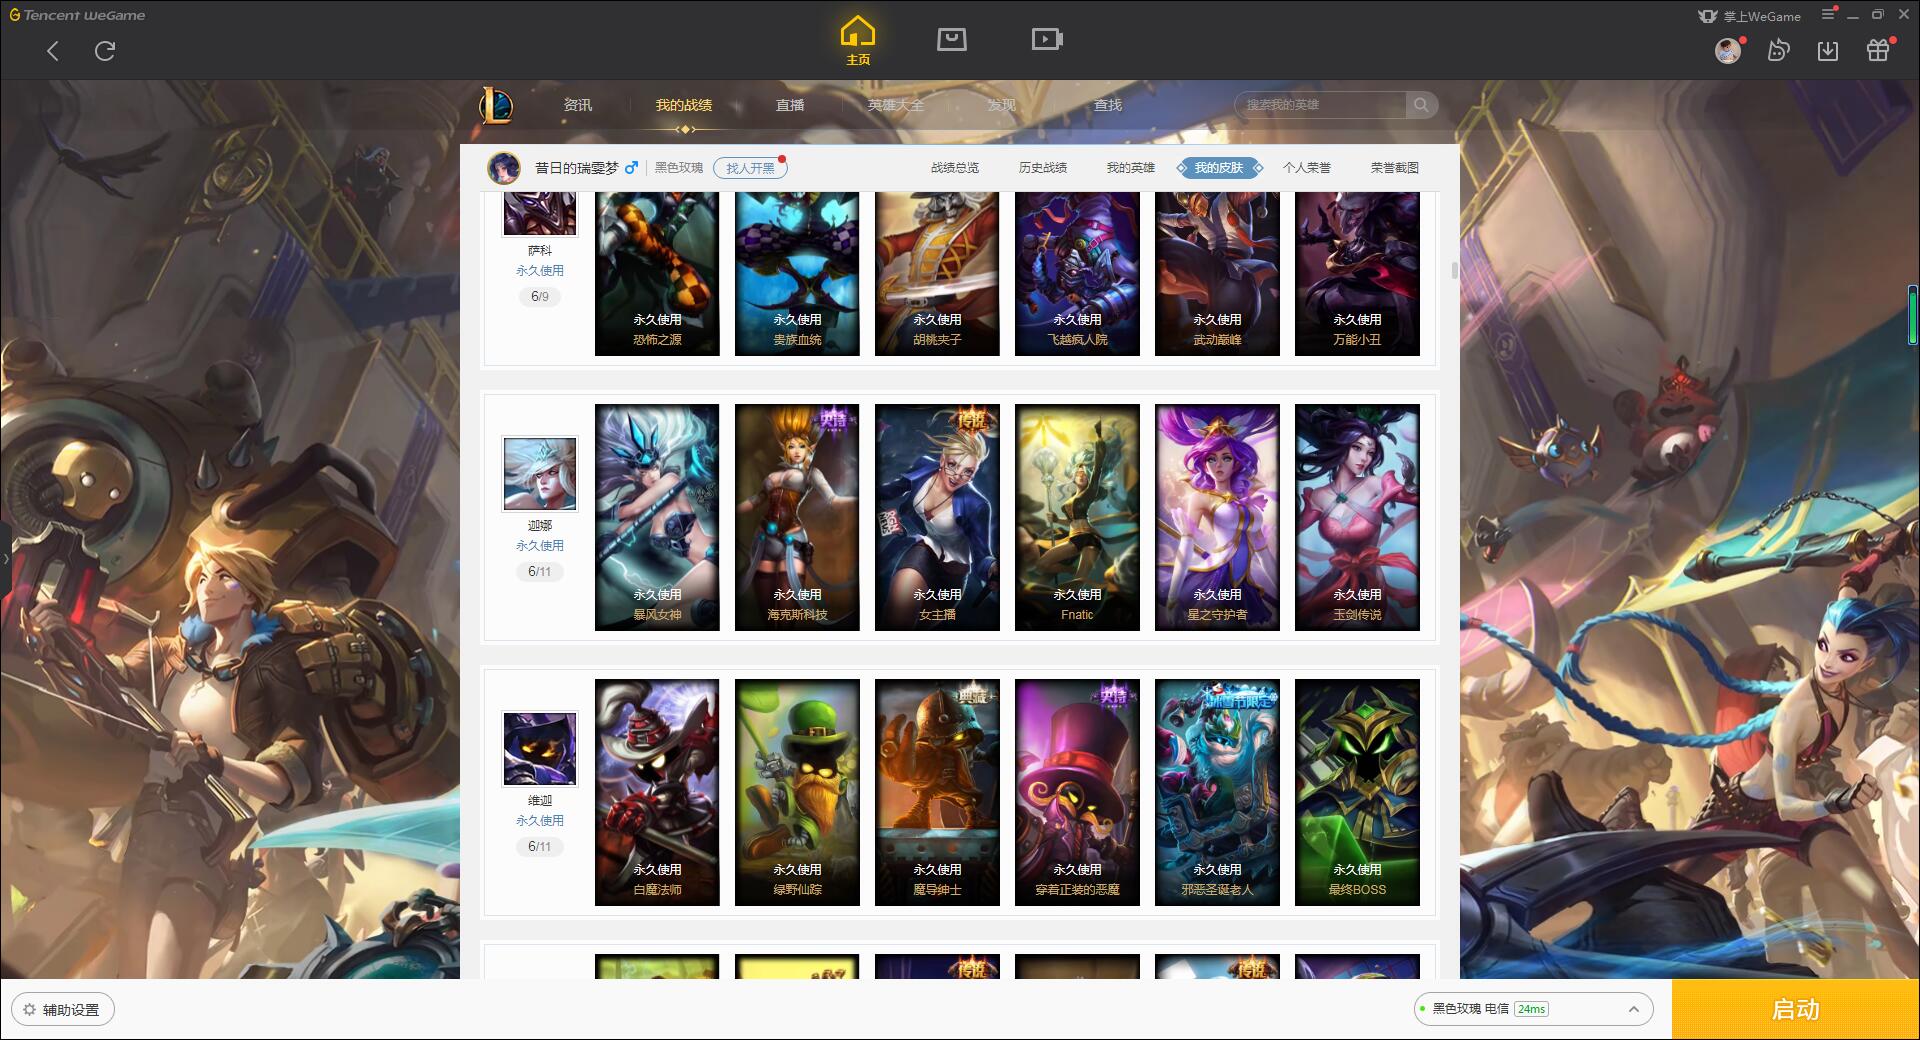
Task: Expand the 黑色玫瑰 电信 server dropdown
Action: 1532,1009
